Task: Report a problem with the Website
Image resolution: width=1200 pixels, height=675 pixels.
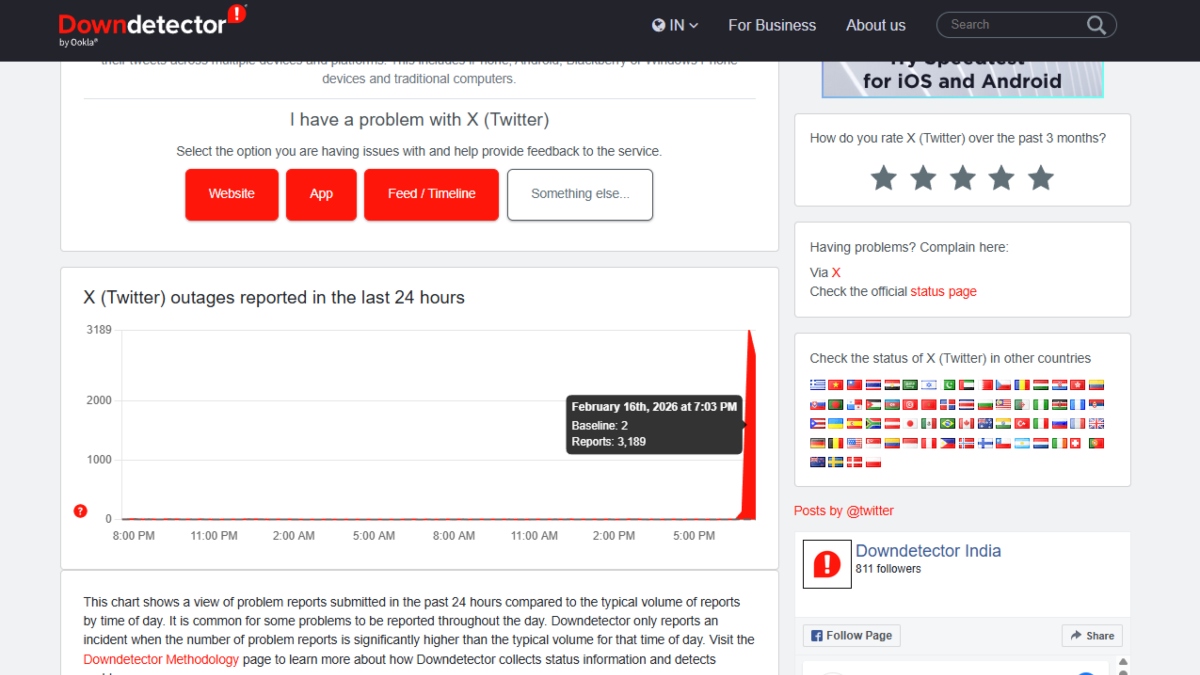Action: coord(231,194)
